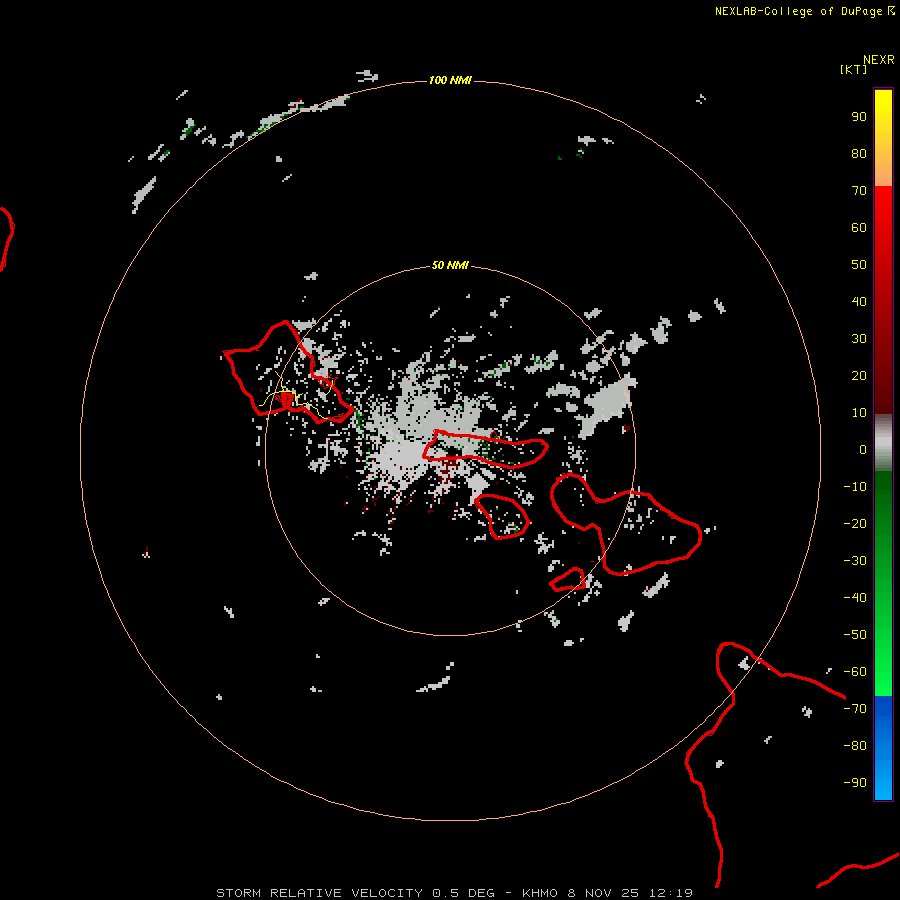The width and height of the screenshot is (900, 900).
Task: Click the -80 knot scale label
Action: click(x=855, y=746)
